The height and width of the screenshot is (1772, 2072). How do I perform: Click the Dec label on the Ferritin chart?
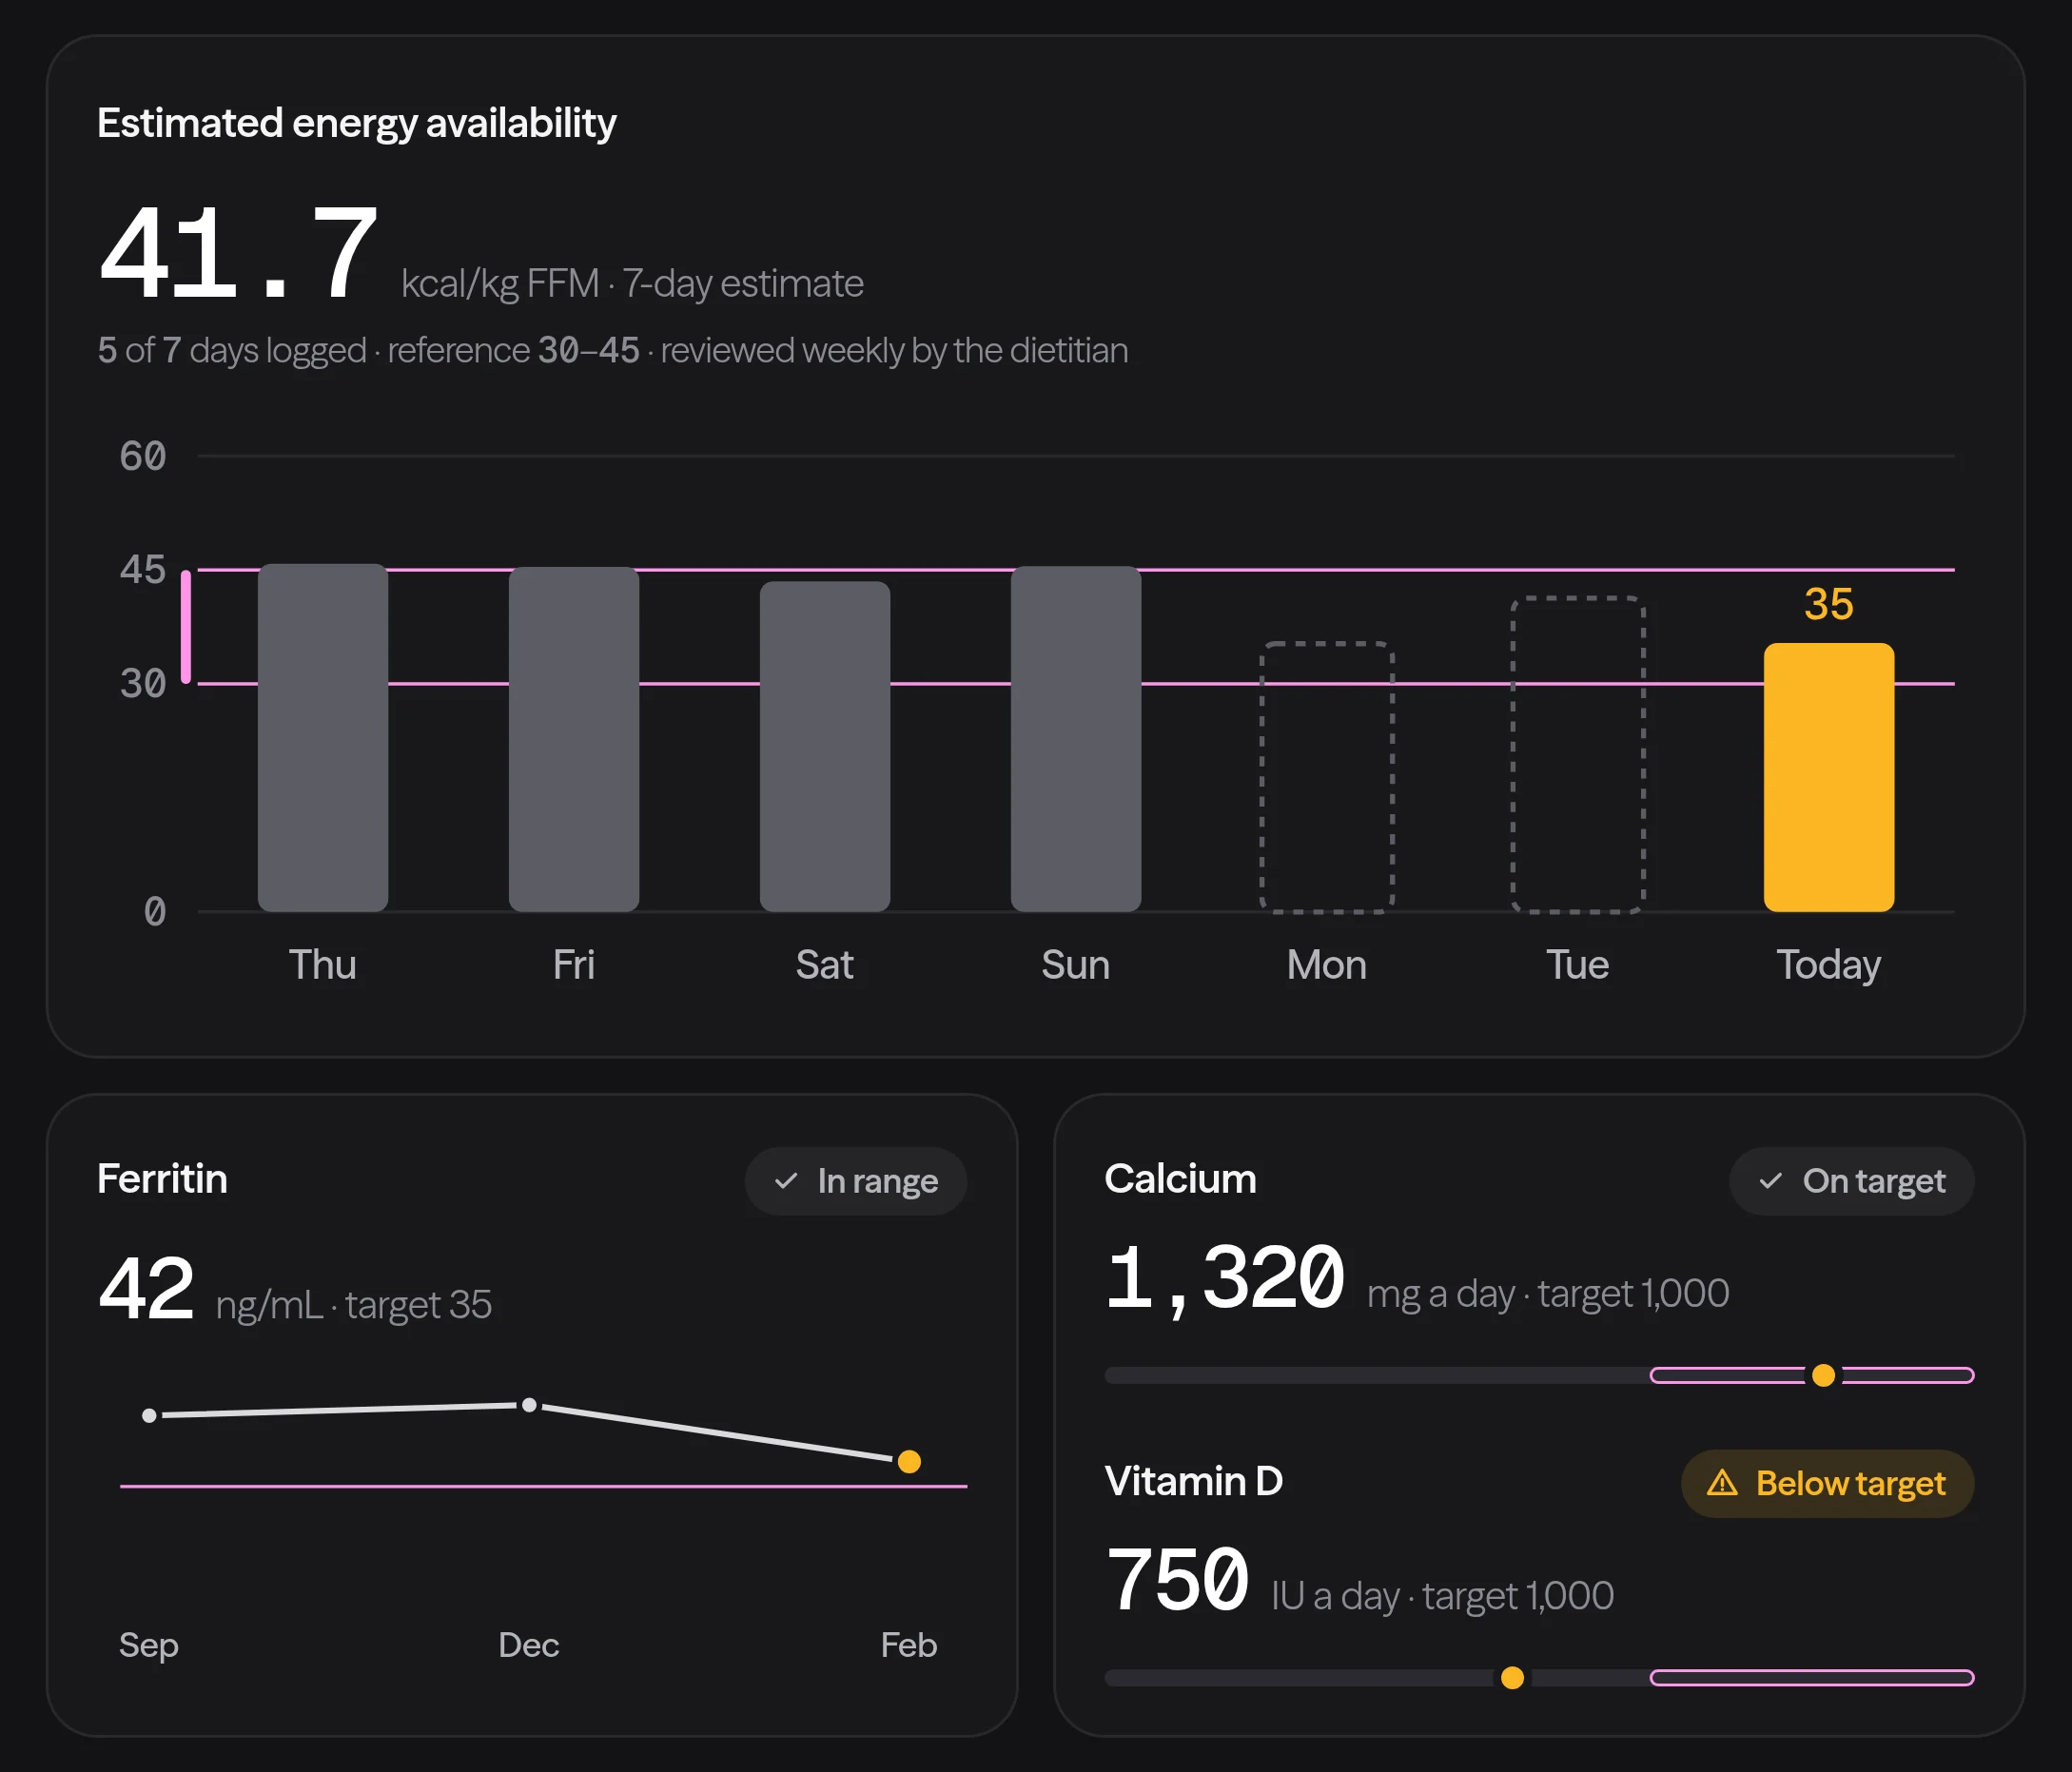pyautogui.click(x=529, y=1645)
